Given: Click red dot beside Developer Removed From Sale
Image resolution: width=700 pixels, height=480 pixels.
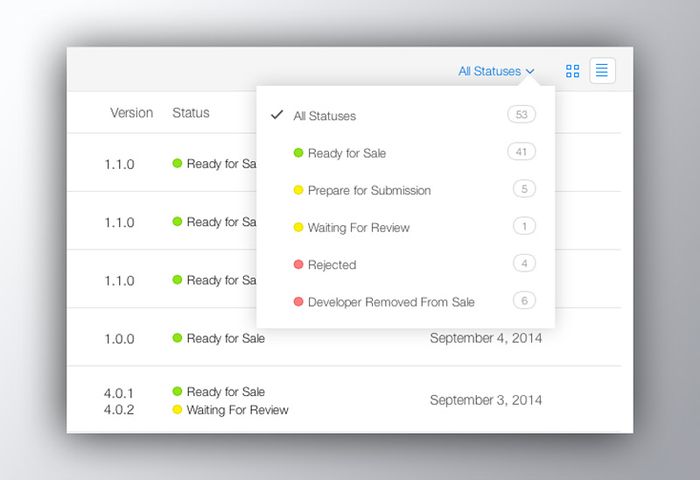Looking at the screenshot, I should point(298,302).
